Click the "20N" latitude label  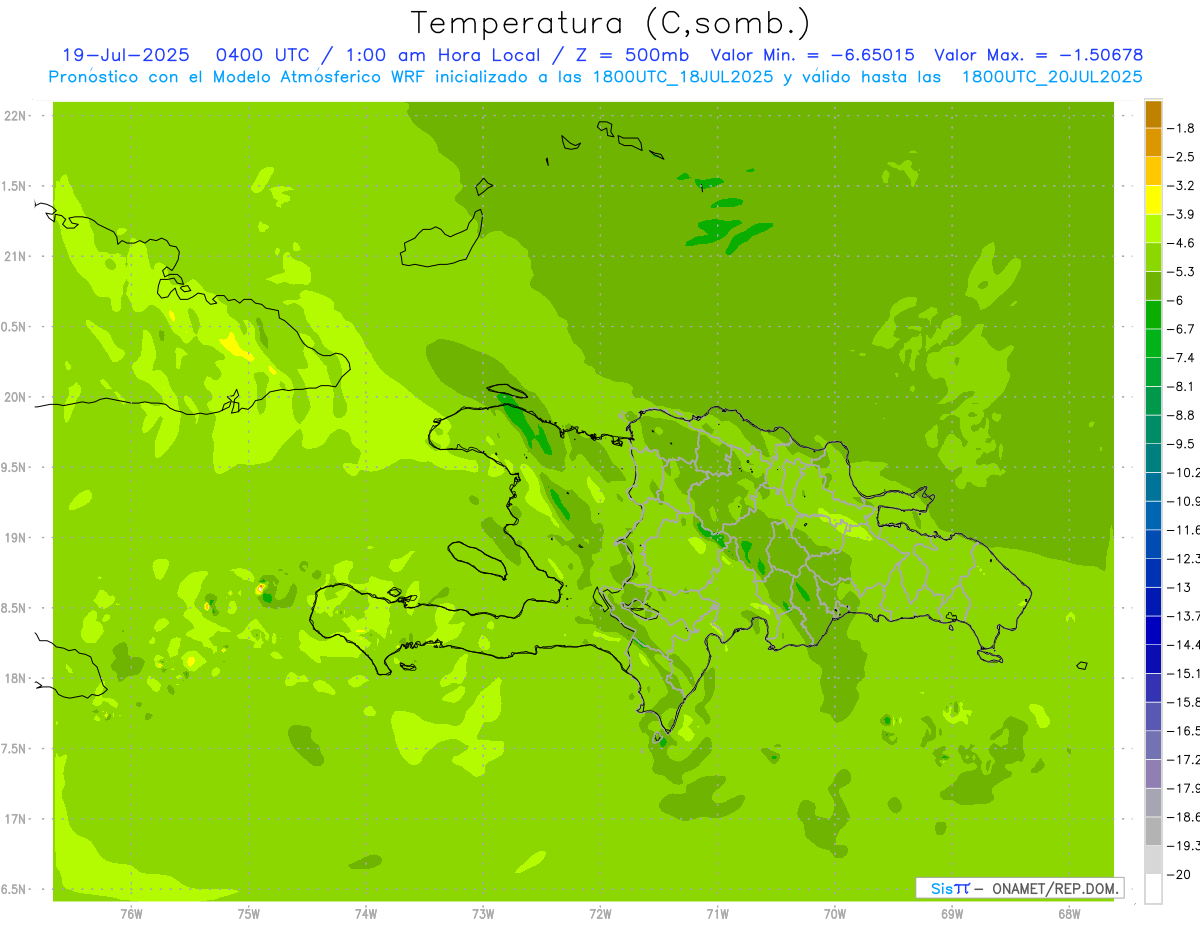(15, 397)
